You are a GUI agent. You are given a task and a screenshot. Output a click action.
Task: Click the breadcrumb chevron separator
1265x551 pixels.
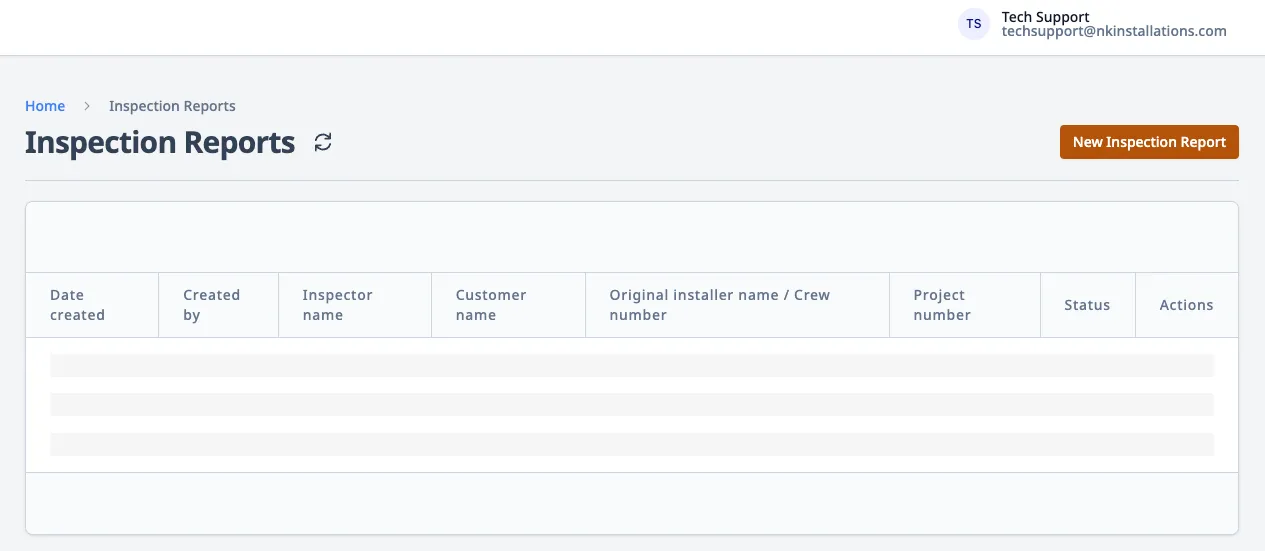(x=87, y=106)
